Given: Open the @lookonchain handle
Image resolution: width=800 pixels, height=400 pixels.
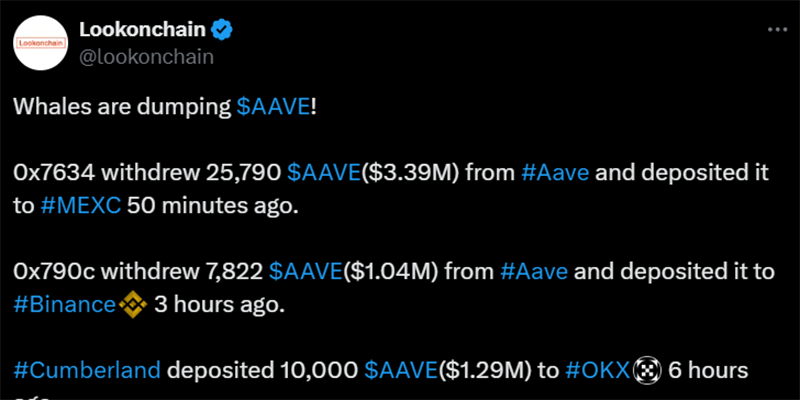Looking at the screenshot, I should [146, 57].
